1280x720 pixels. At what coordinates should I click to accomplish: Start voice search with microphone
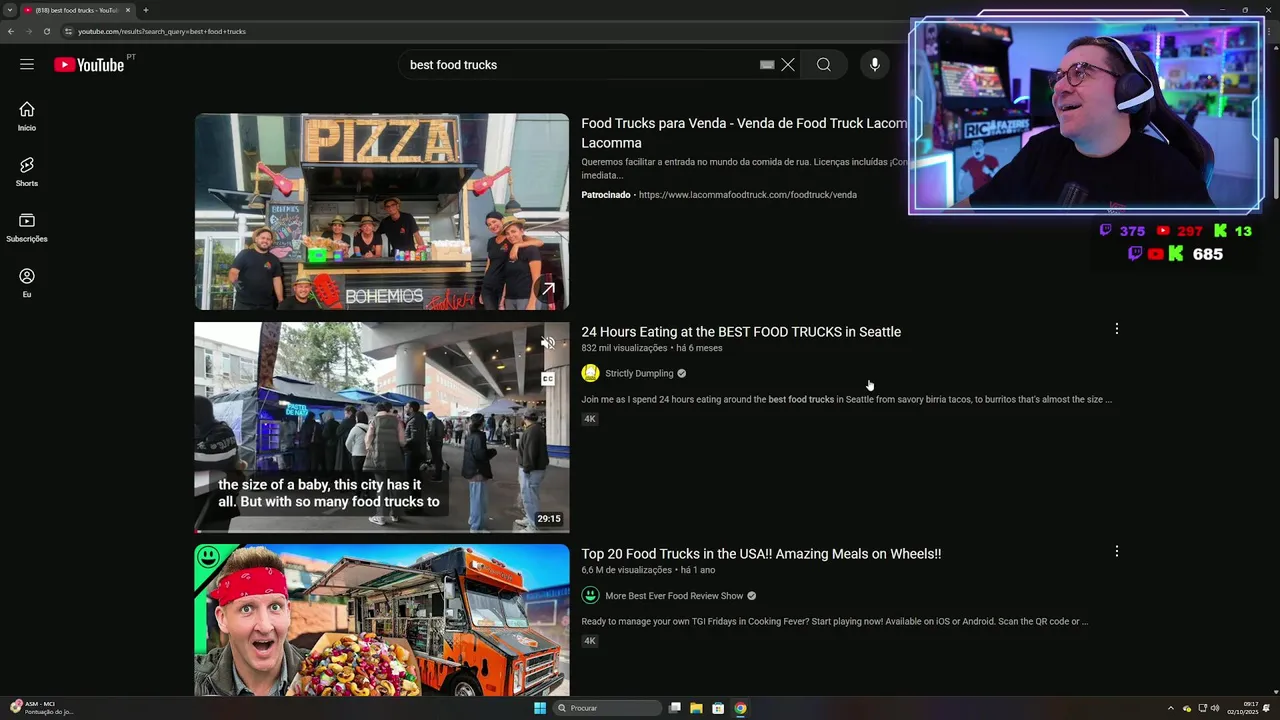875,65
